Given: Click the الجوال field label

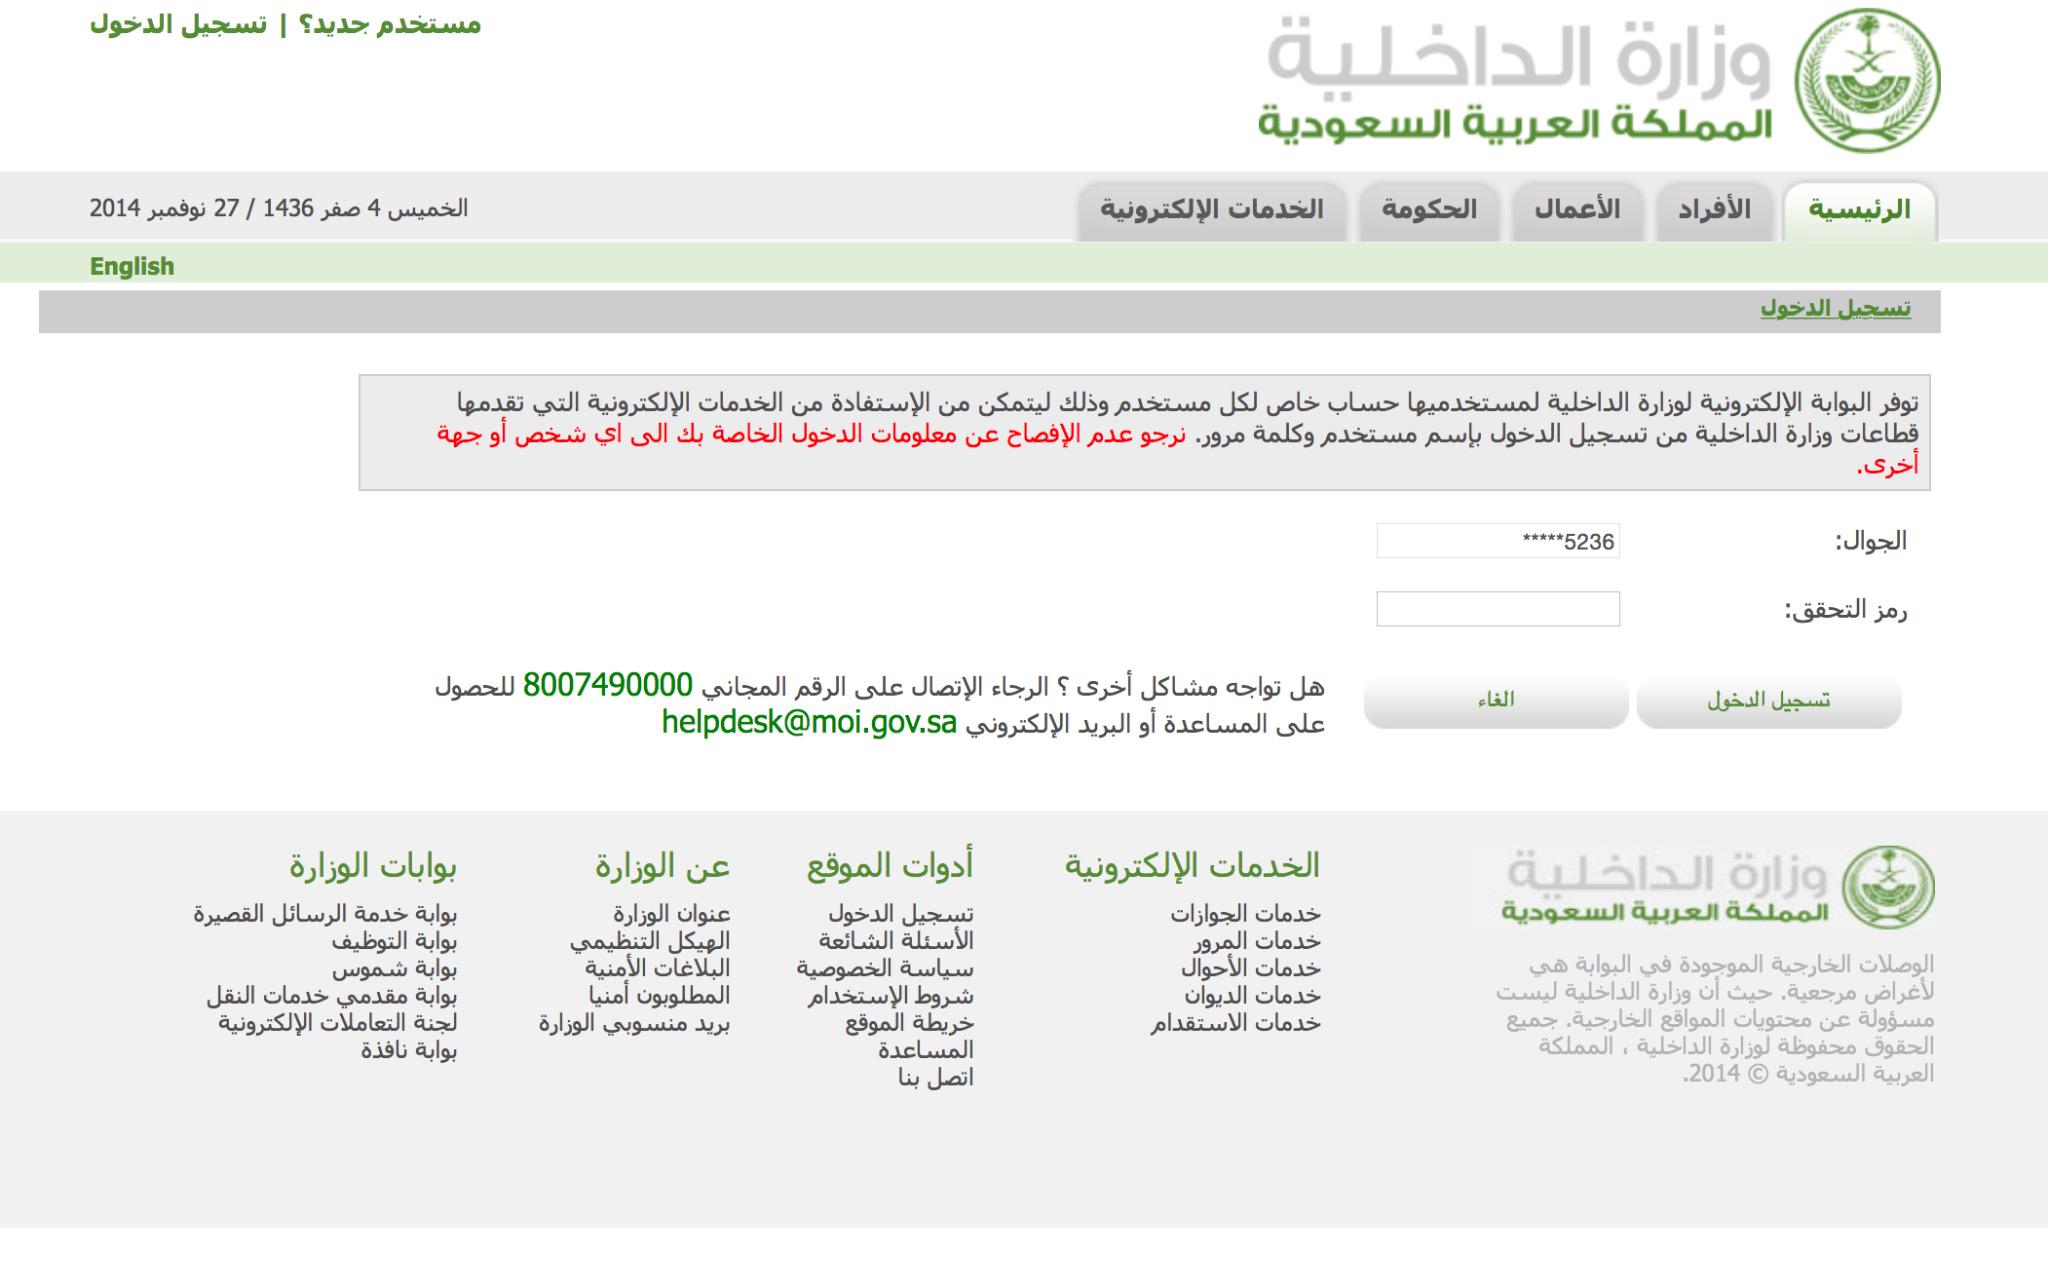Looking at the screenshot, I should coord(1870,542).
